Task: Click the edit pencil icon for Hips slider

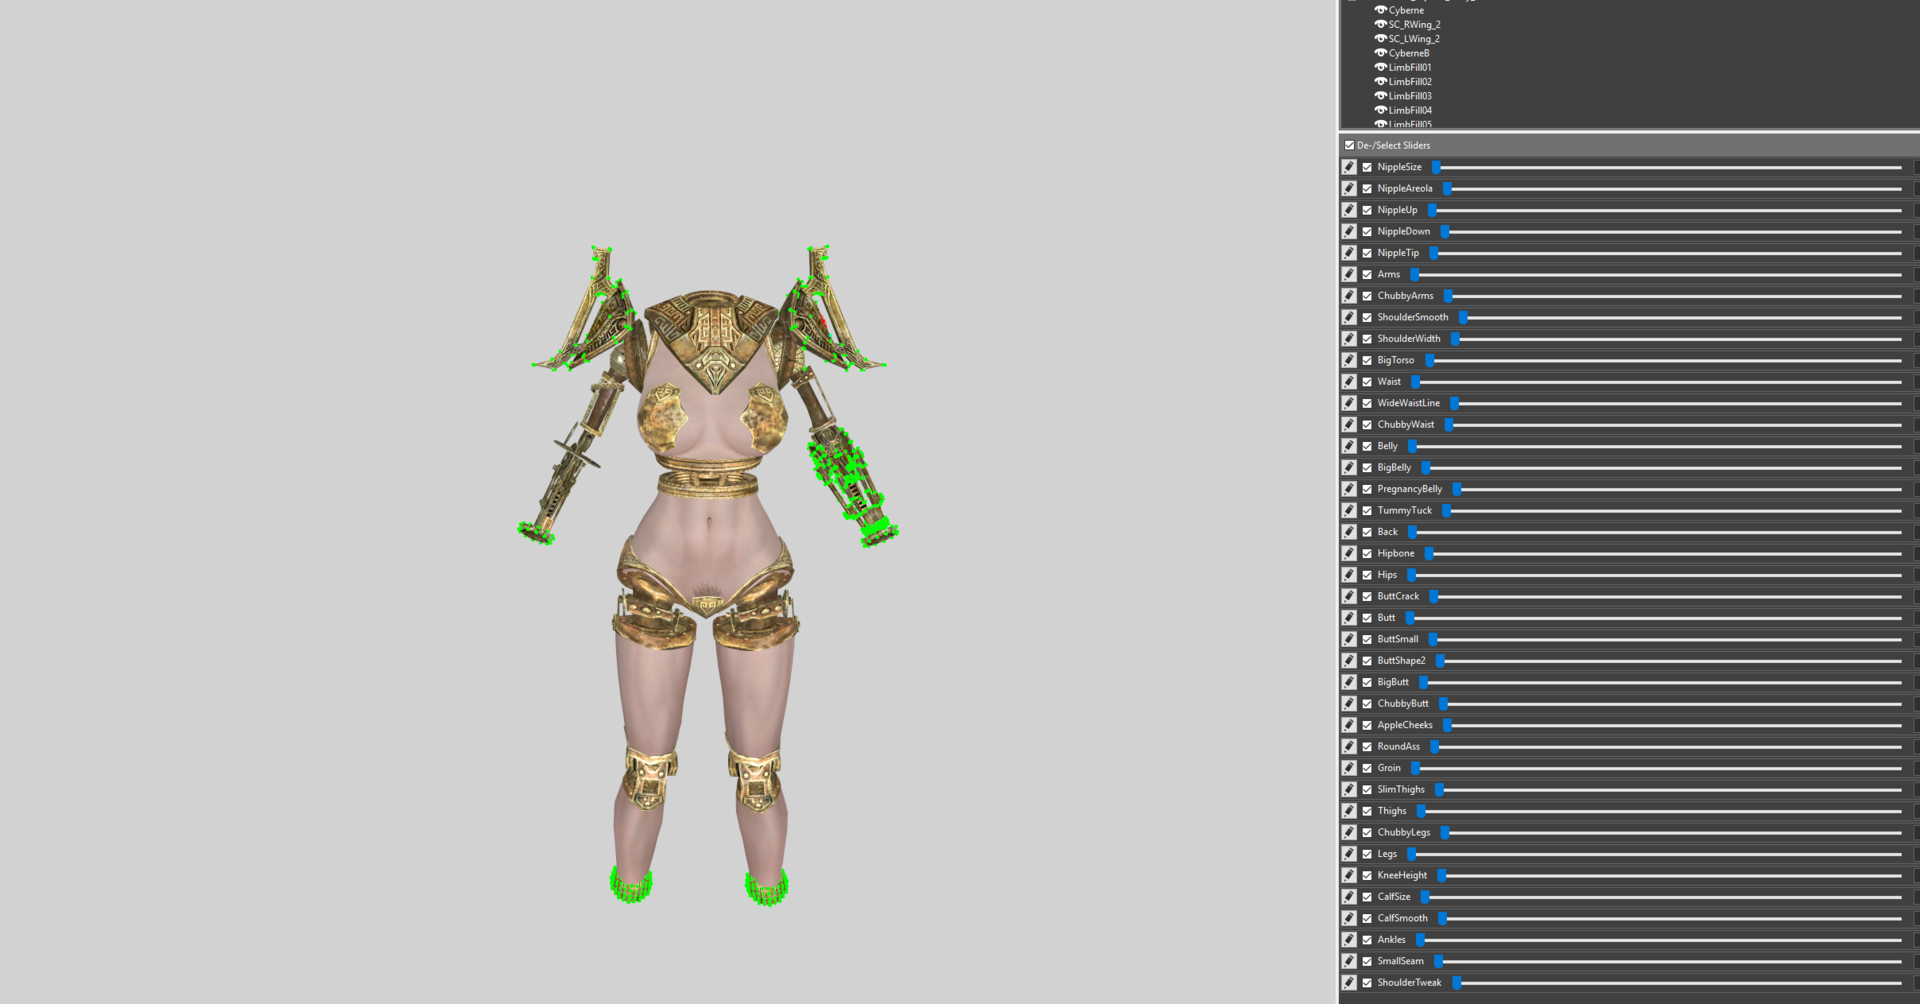Action: [1349, 575]
